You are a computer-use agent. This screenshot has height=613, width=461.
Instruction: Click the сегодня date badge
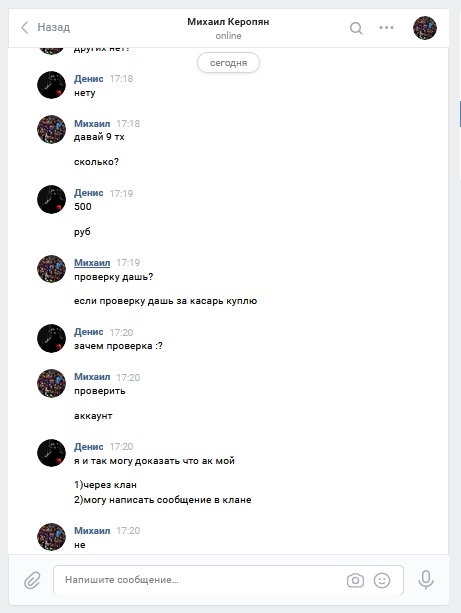click(228, 63)
